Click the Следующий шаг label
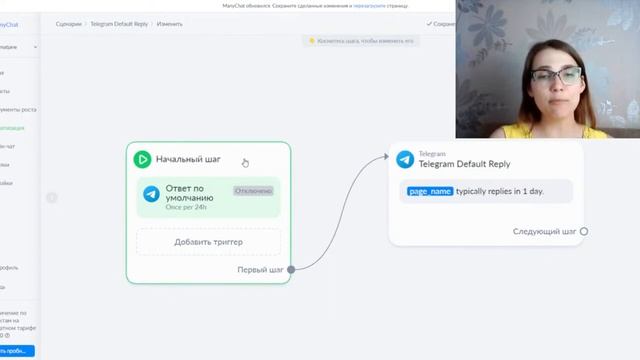The width and height of the screenshot is (640, 360). [x=544, y=231]
